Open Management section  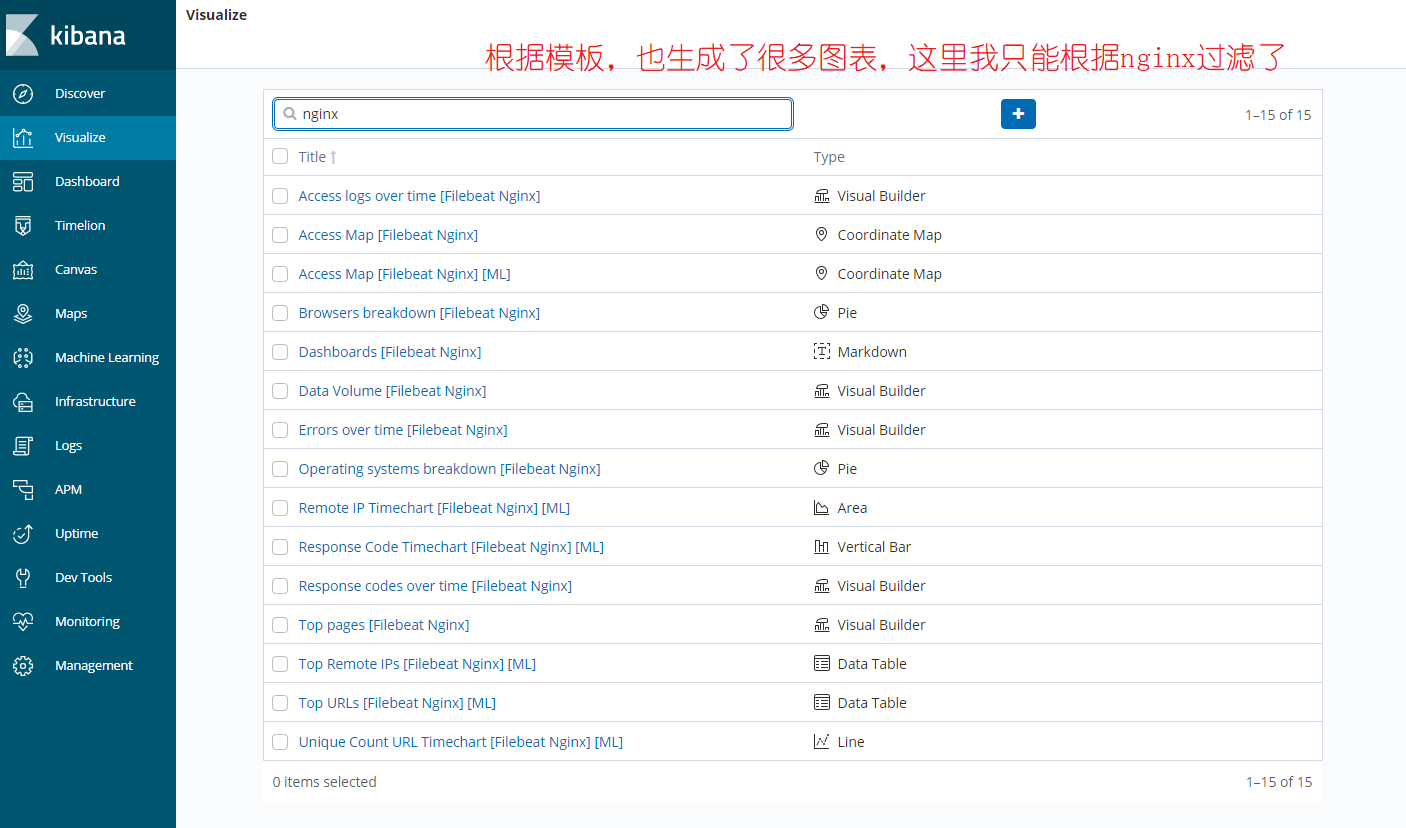[94, 665]
